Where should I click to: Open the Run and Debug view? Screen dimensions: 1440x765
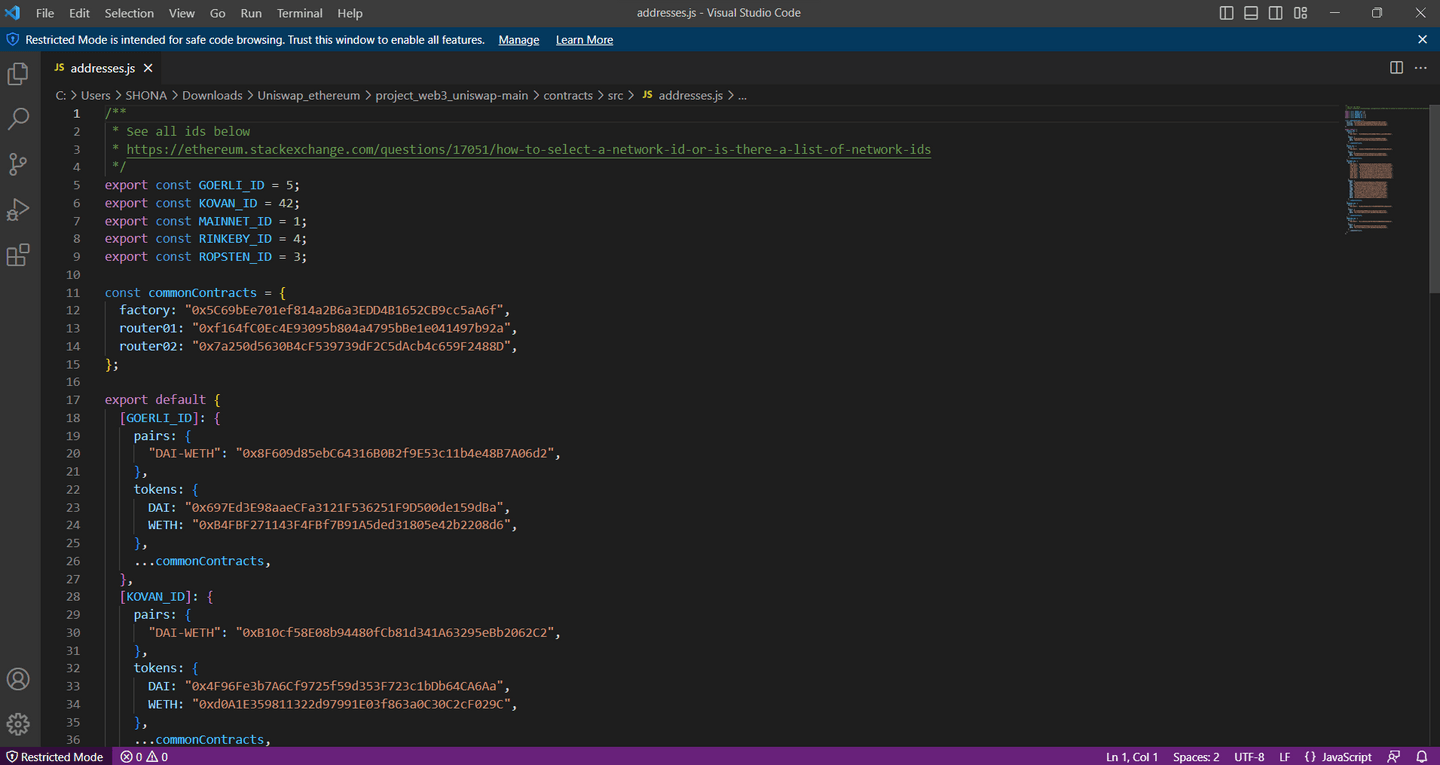pos(18,210)
